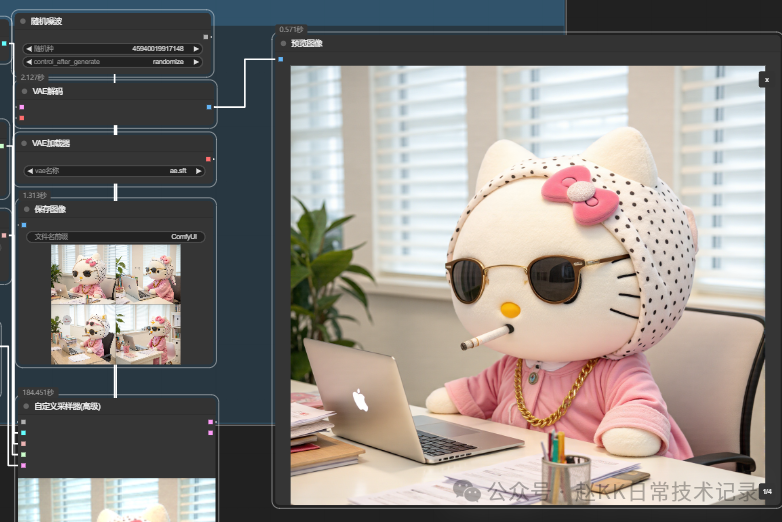Collapse the 预览图像 node using its title dot

(283, 43)
